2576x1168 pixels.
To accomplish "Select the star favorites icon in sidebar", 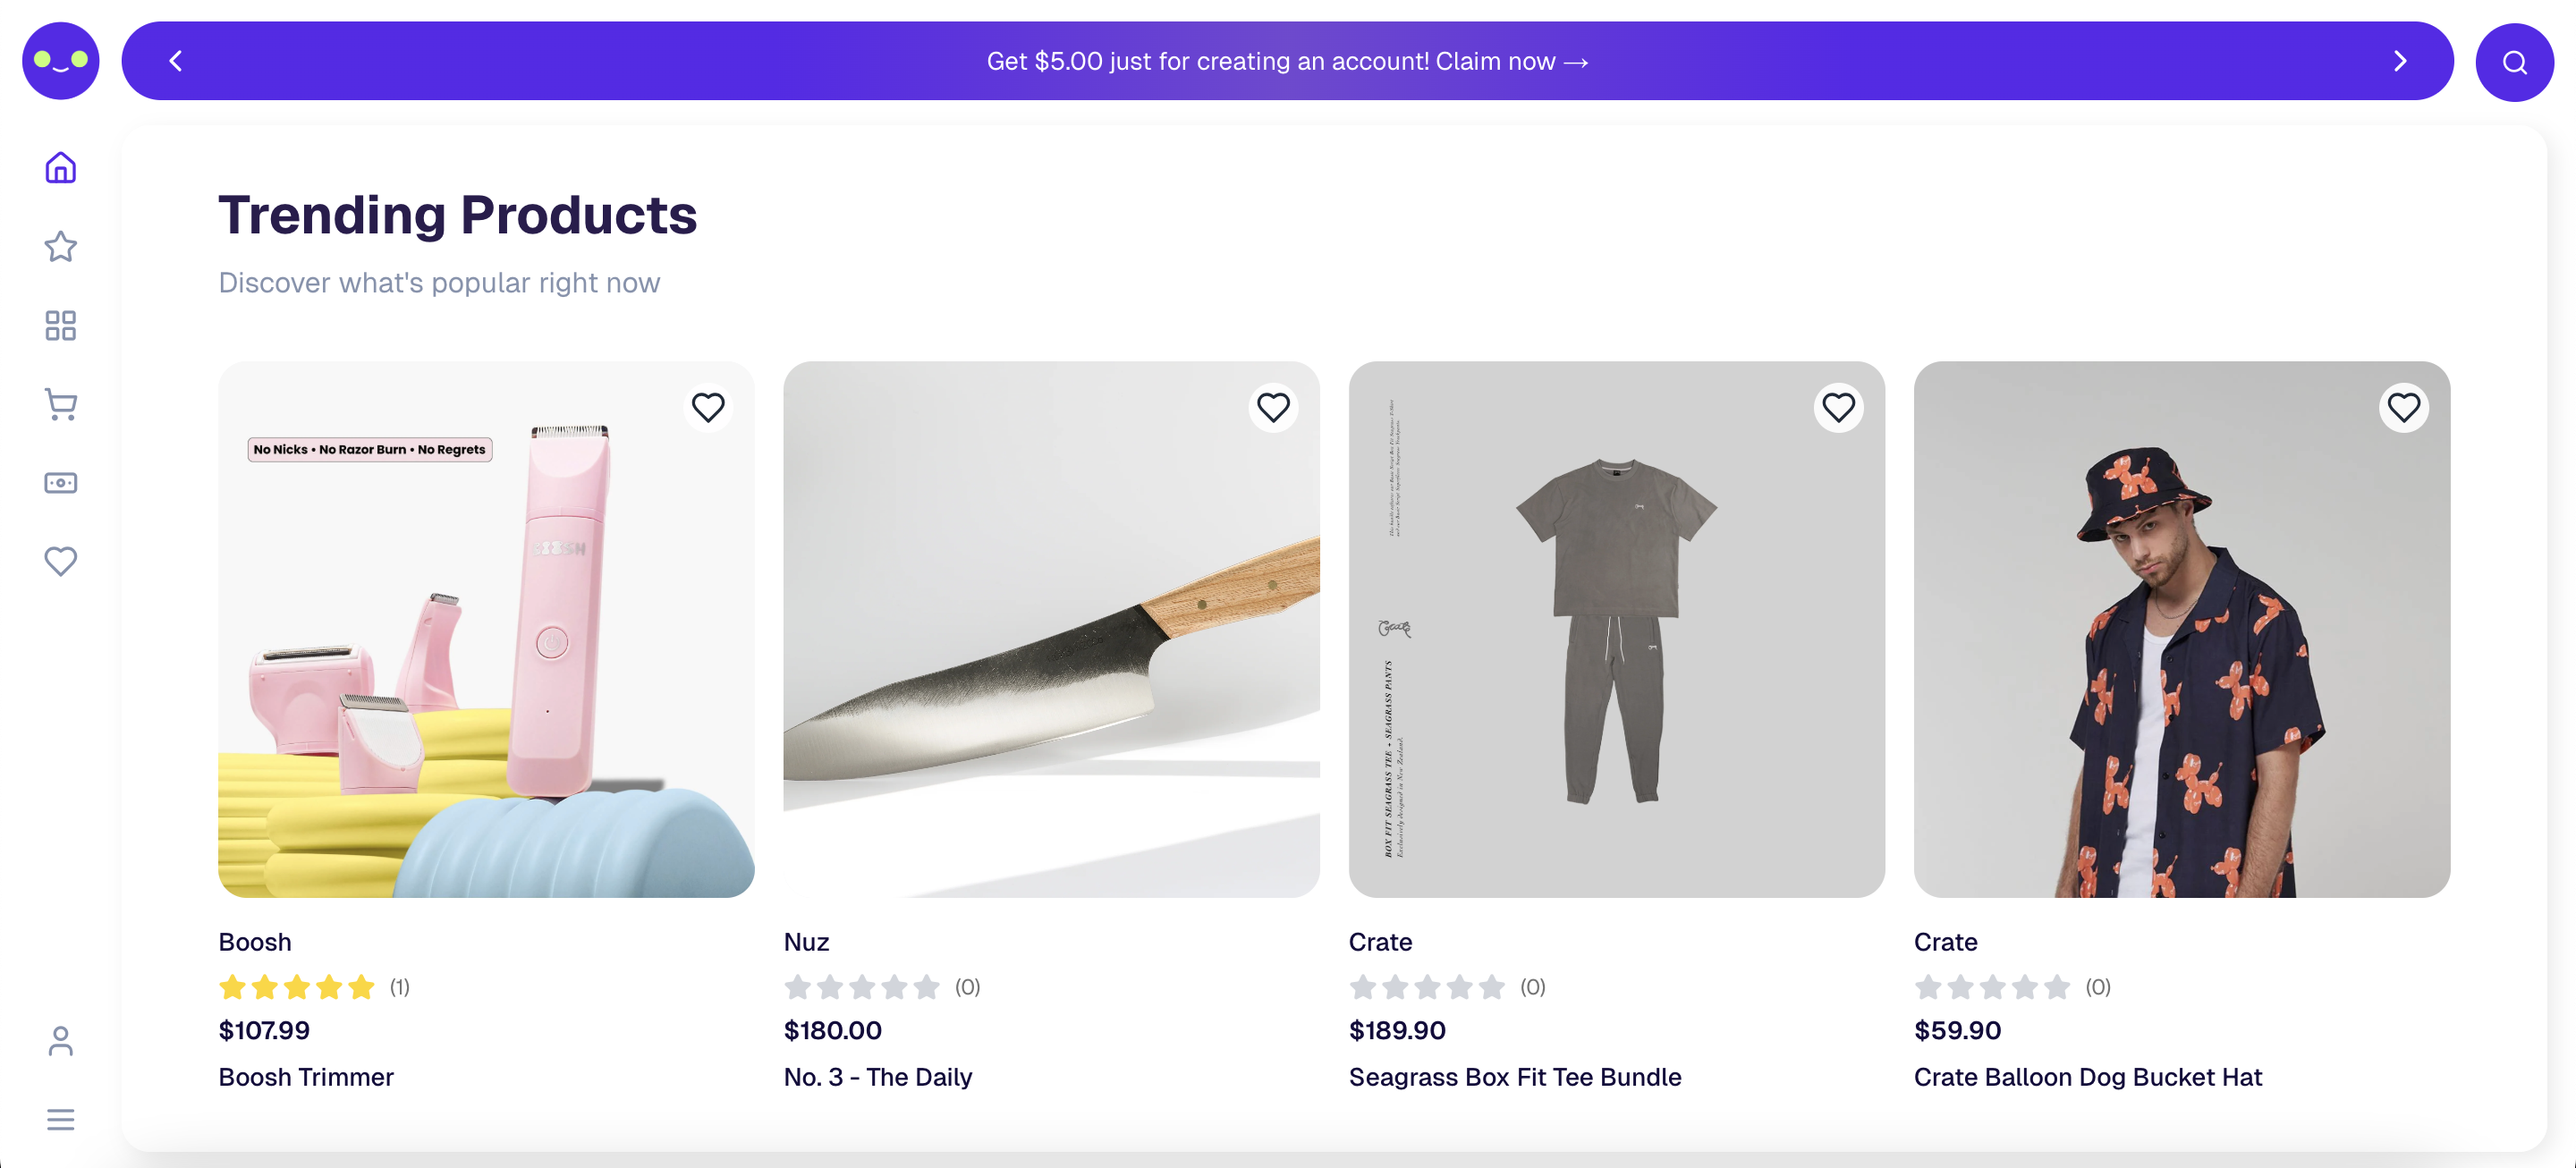I will point(60,246).
